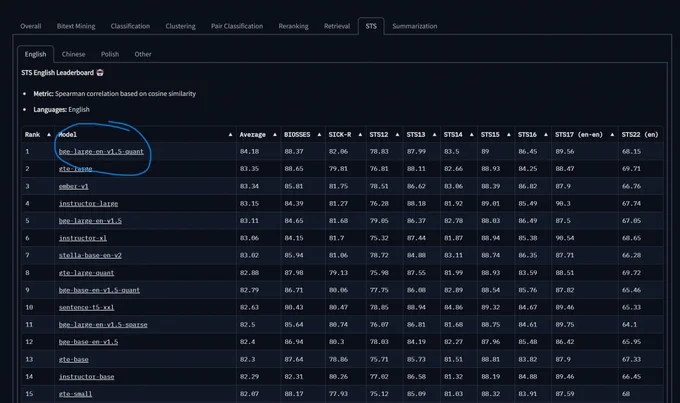Open the Classification tab
680x403 pixels.
point(130,26)
